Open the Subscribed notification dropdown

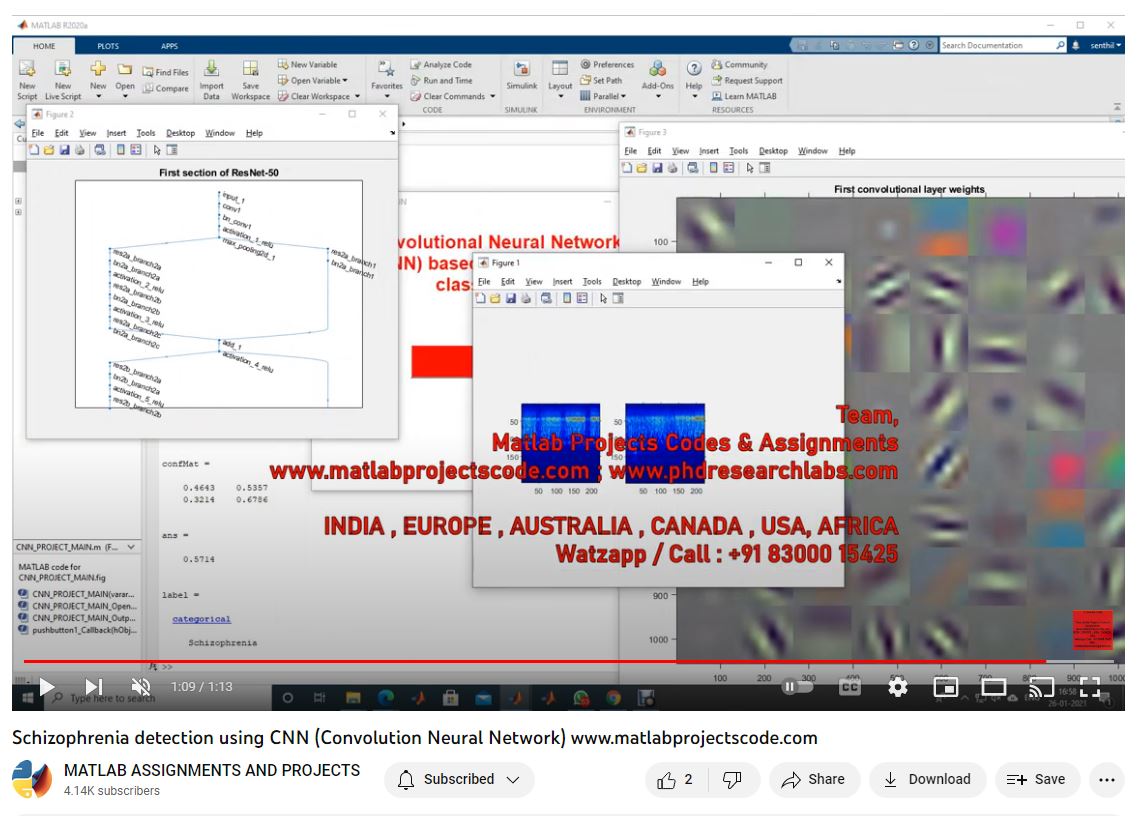459,780
